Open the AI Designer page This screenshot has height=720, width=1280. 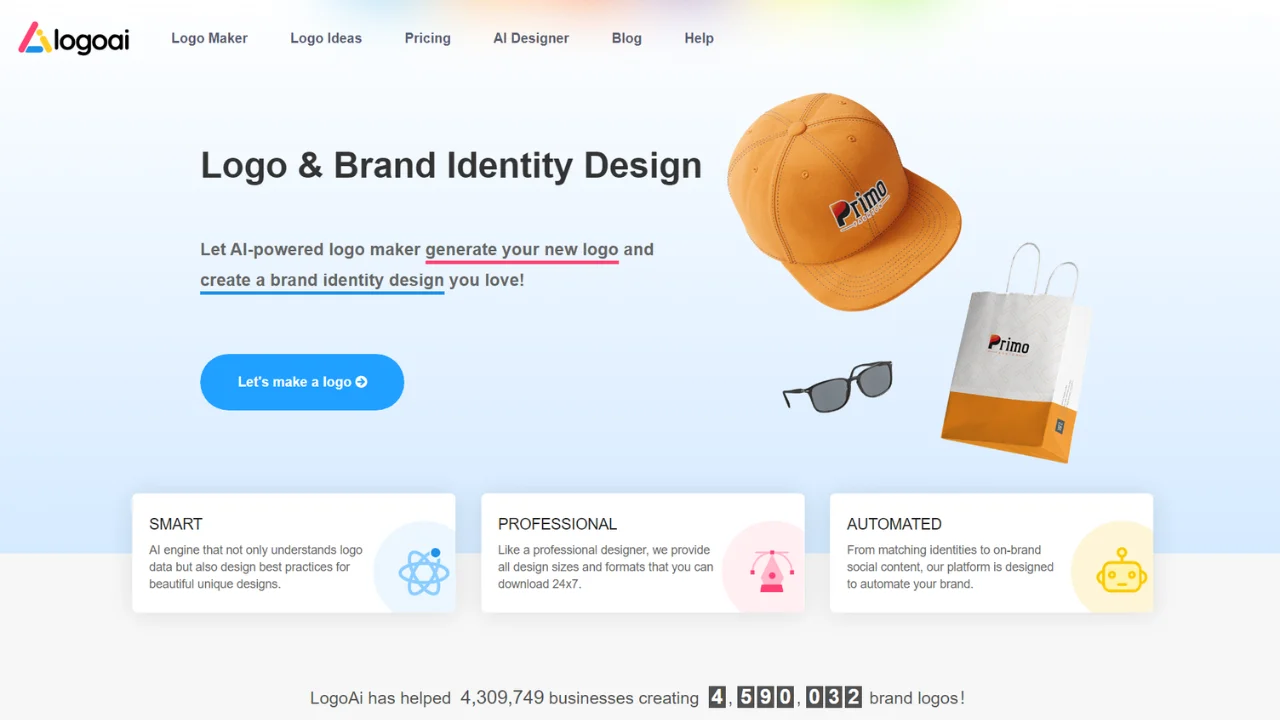[x=531, y=38]
